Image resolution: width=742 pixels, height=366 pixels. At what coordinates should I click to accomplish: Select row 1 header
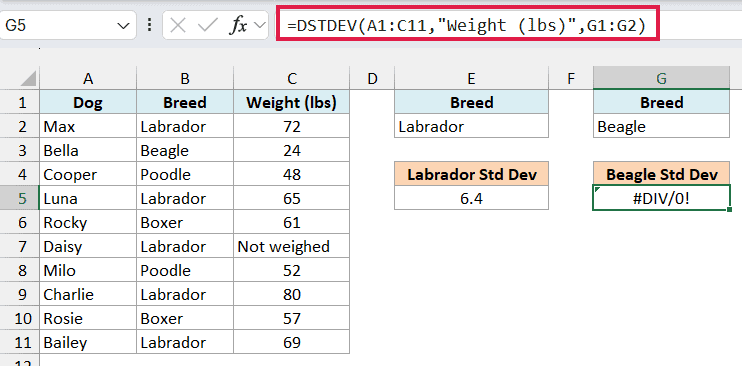tap(20, 102)
